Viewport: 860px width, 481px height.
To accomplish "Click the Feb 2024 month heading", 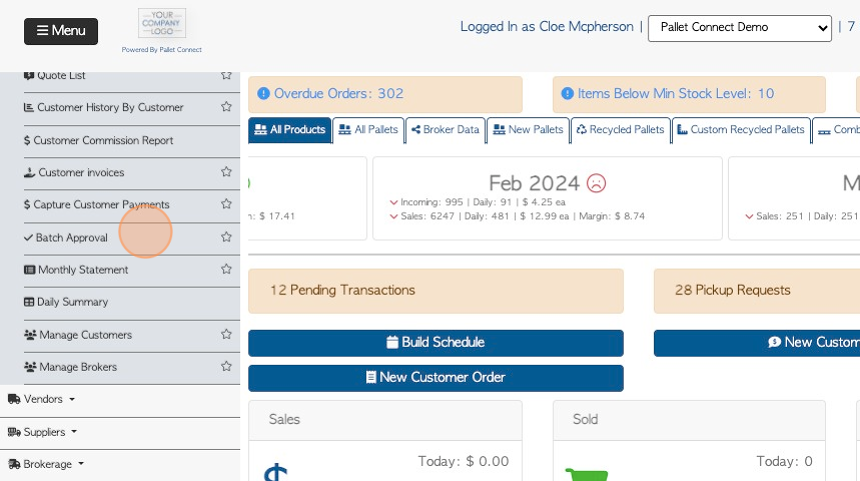I will click(534, 183).
